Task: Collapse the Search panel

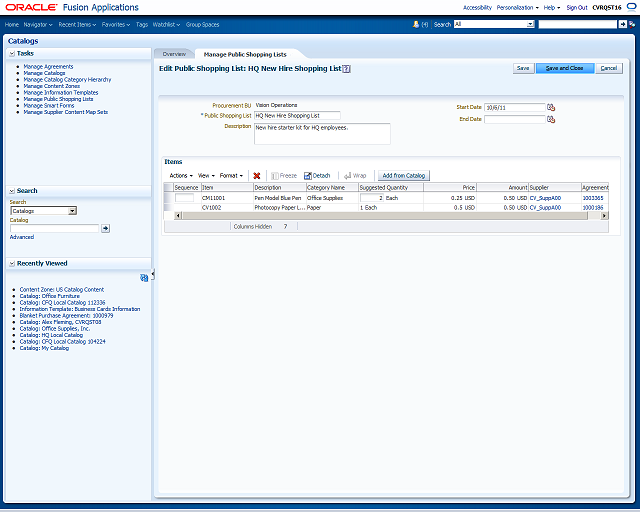Action: click(12, 191)
